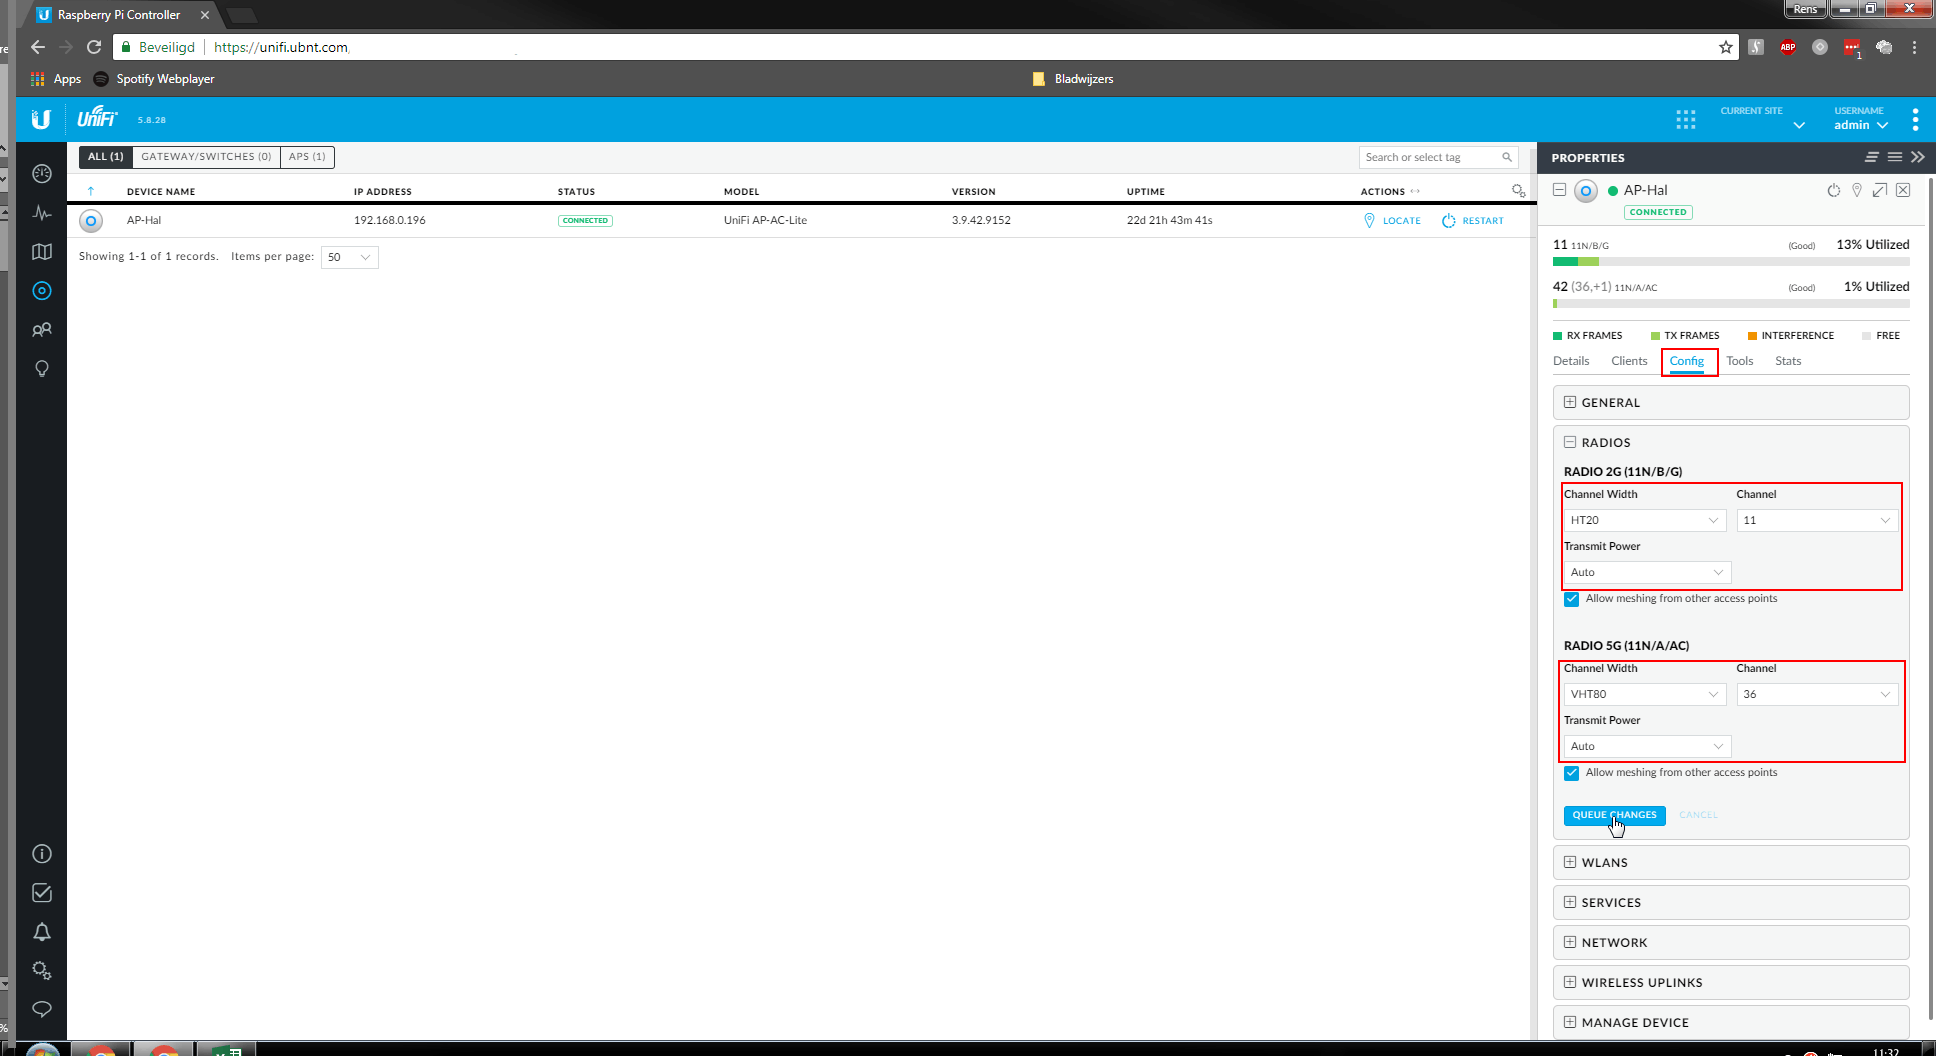This screenshot has width=1936, height=1056.
Task: Open the Insights lightbulb icon in sidebar
Action: tap(42, 369)
